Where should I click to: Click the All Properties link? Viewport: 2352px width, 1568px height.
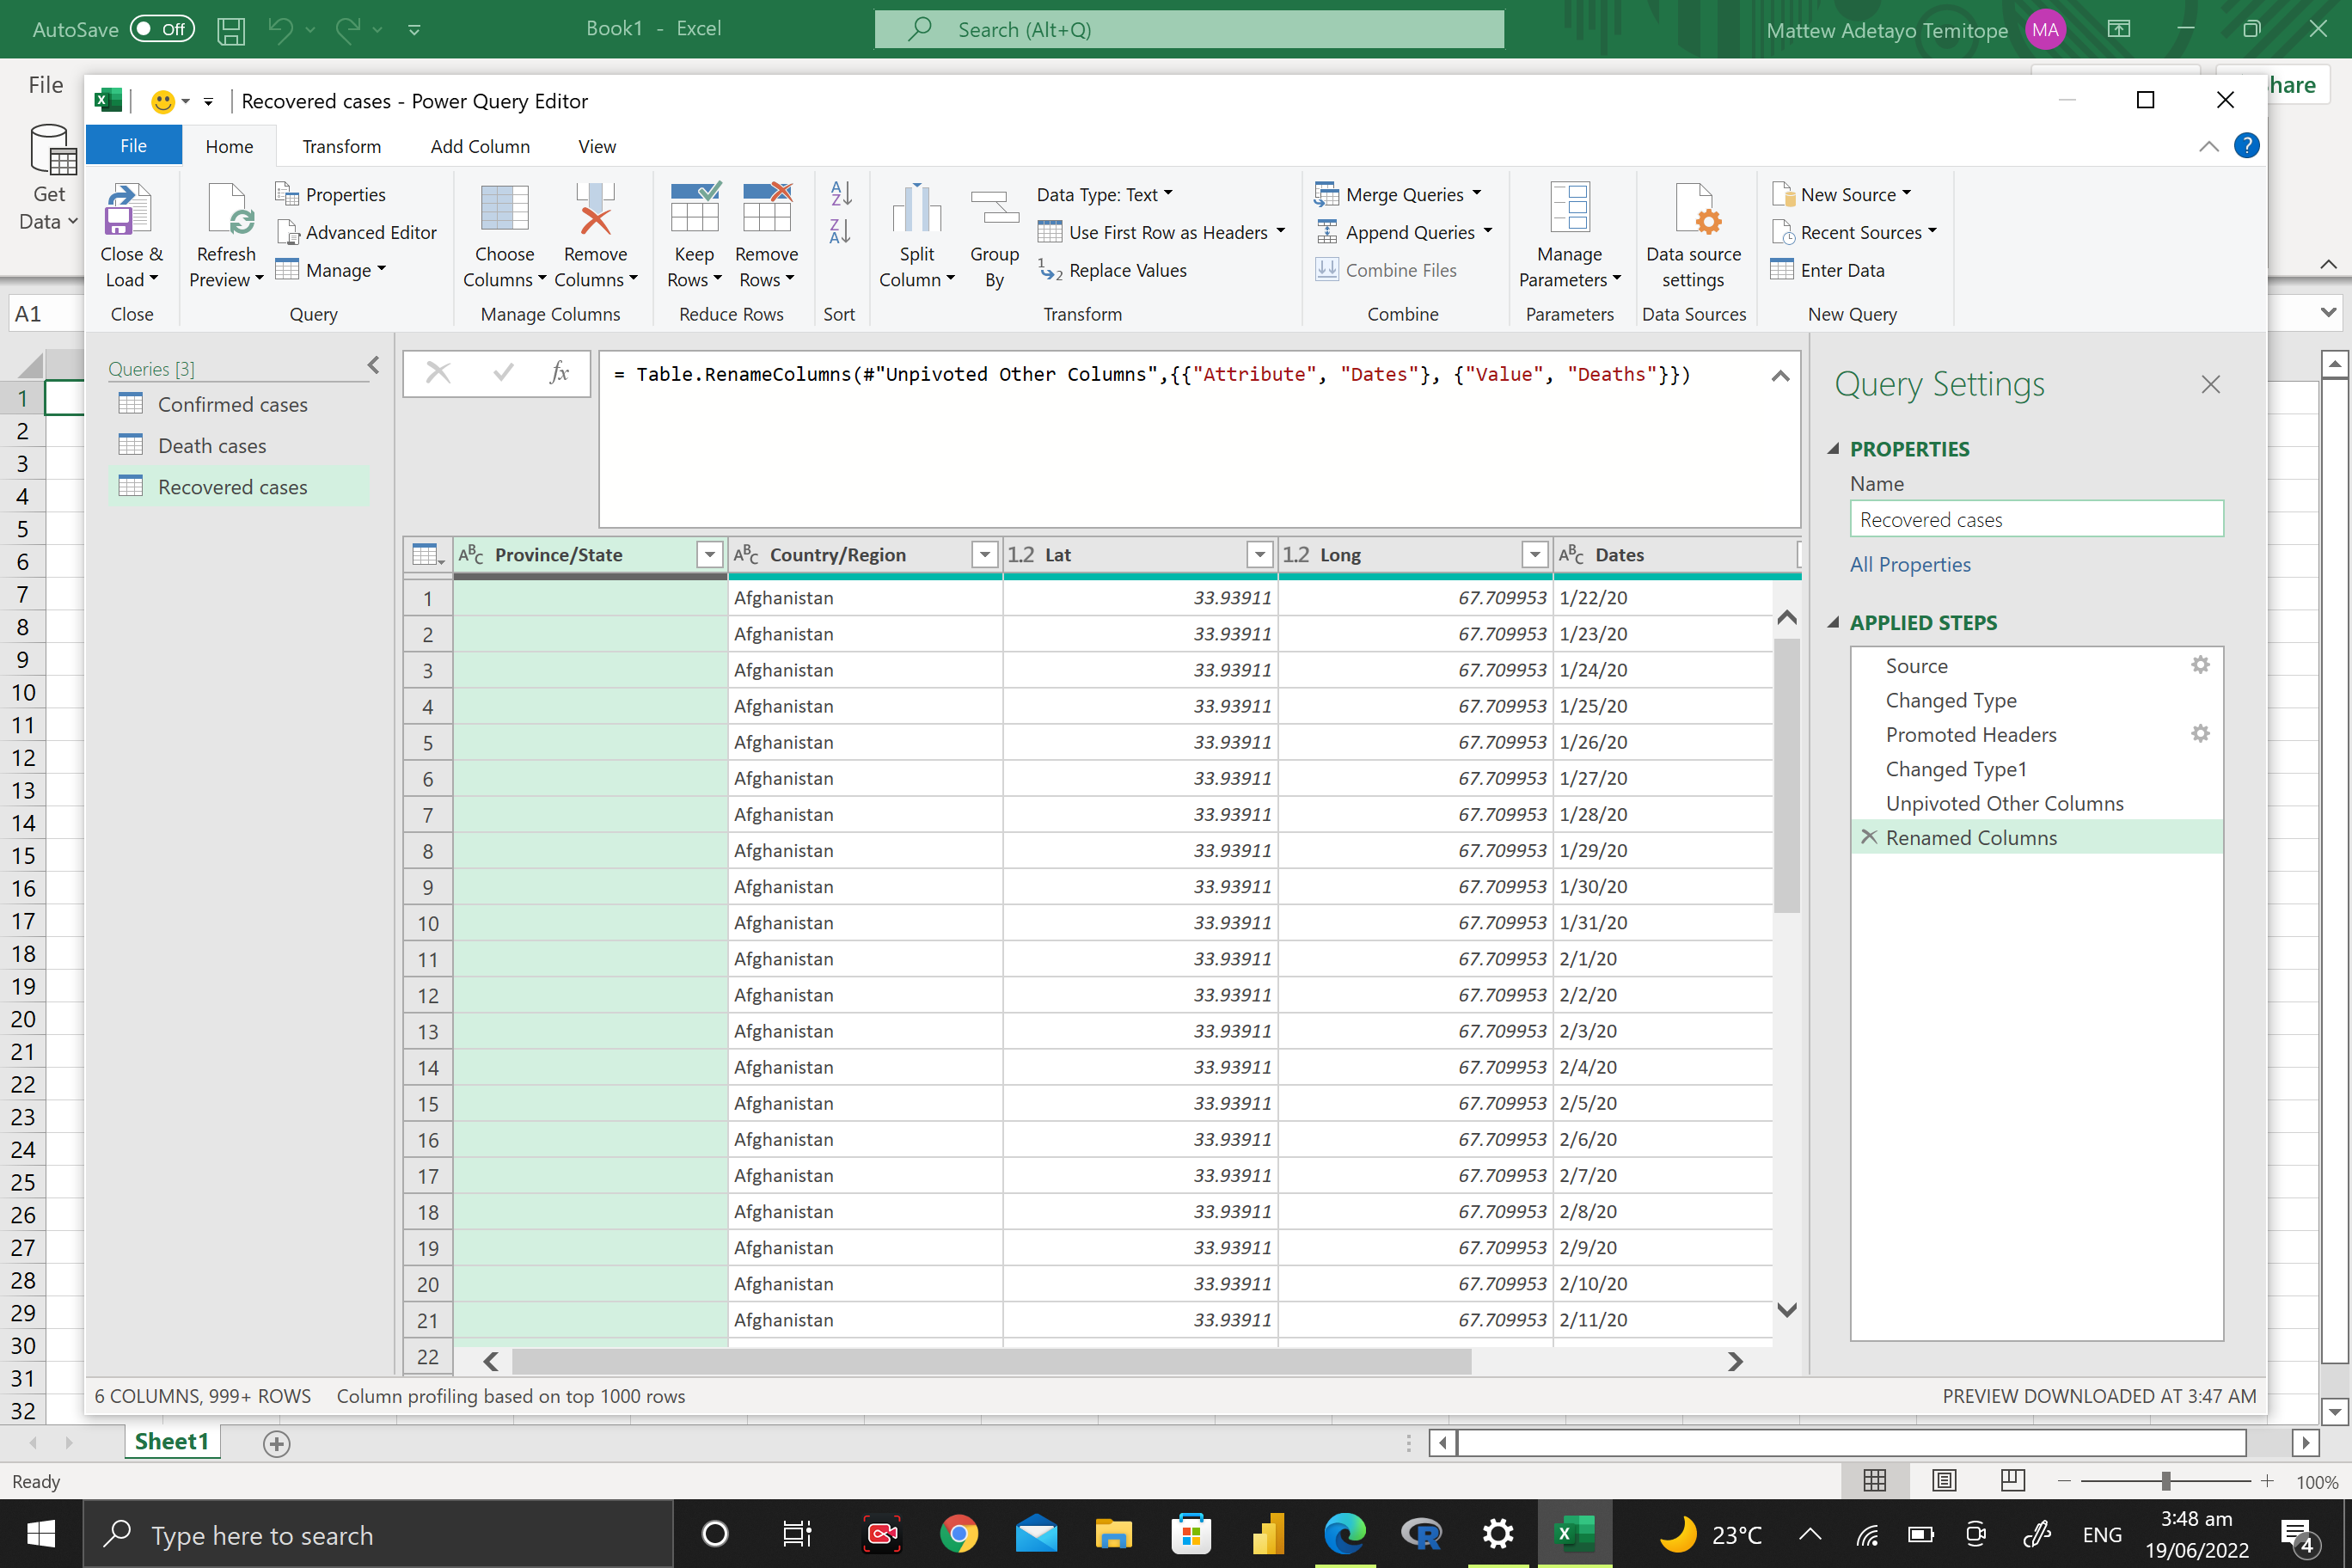click(1910, 564)
